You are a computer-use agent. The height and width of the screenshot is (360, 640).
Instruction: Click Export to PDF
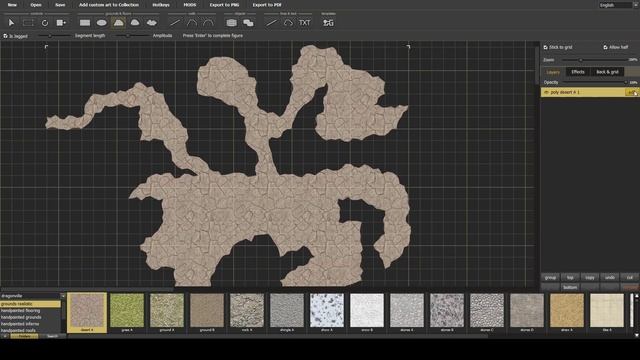pos(267,5)
